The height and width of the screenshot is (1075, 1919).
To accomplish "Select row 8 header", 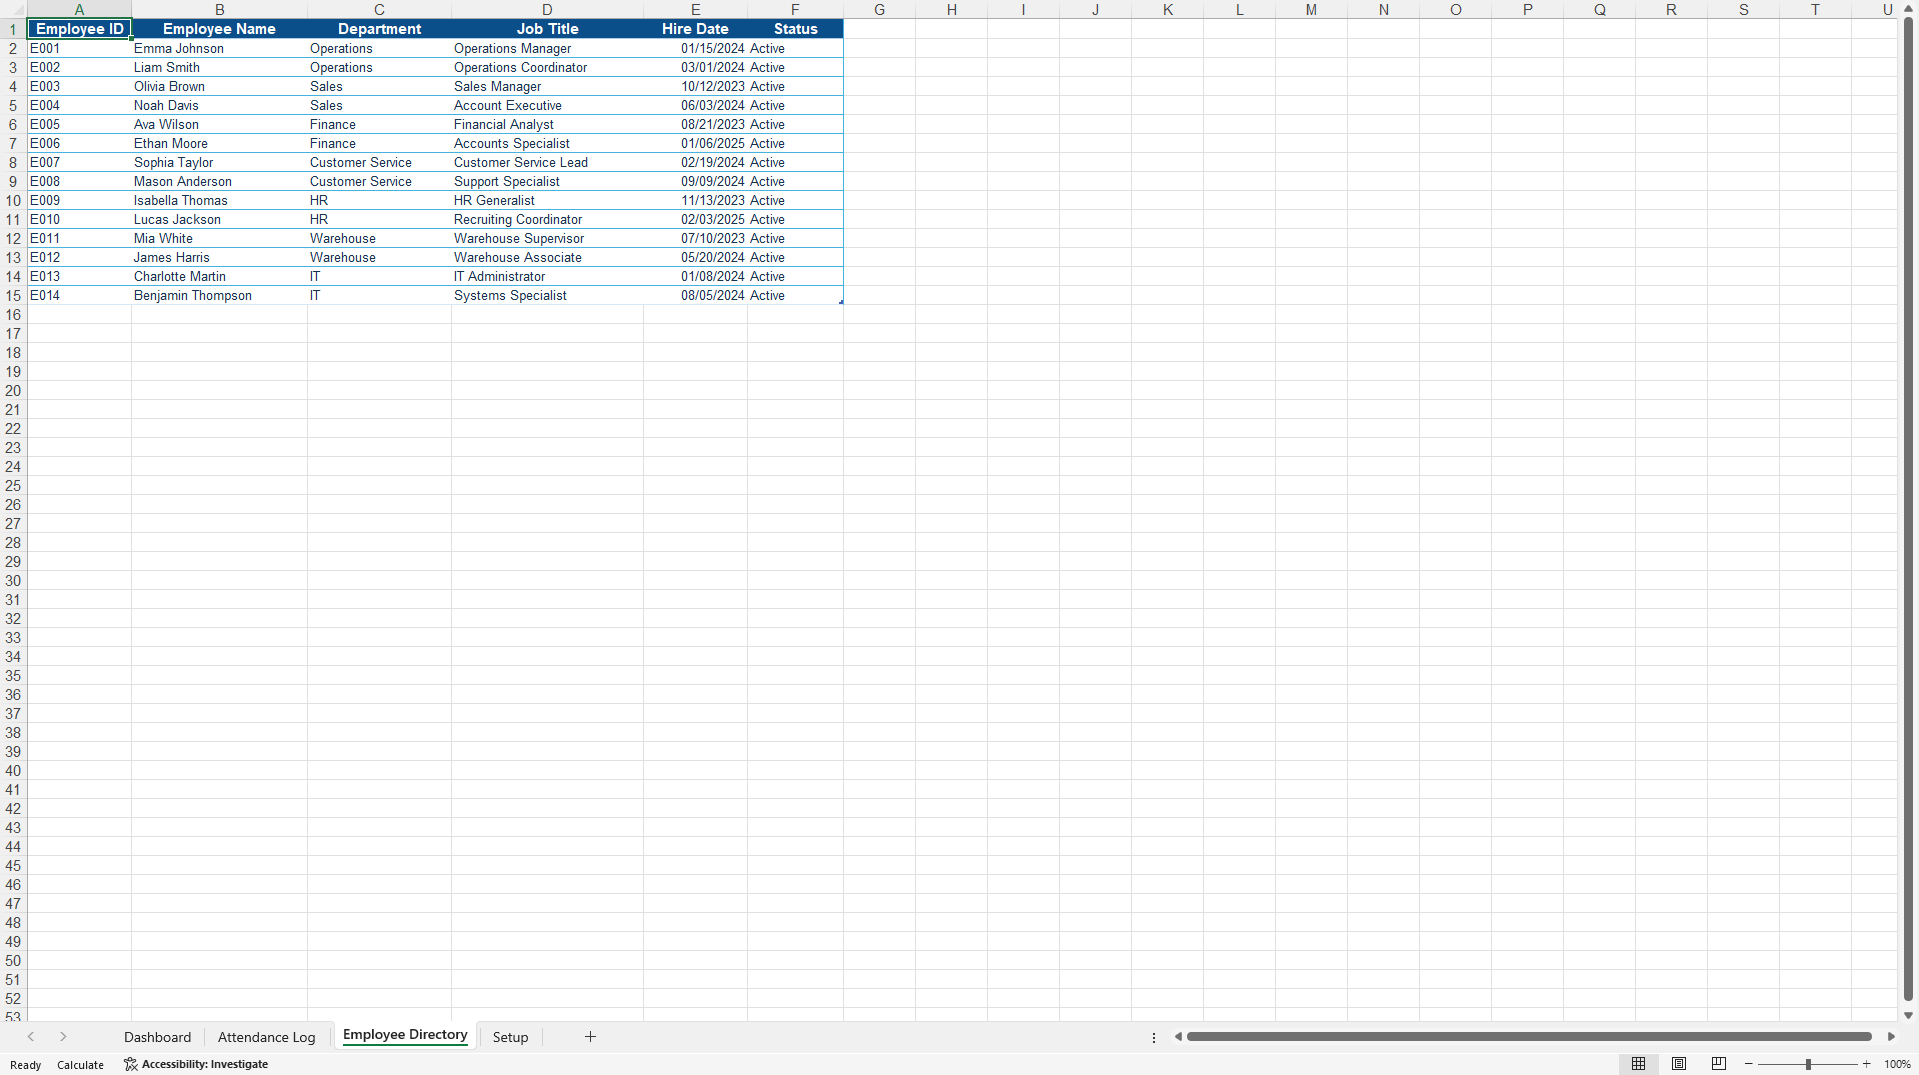I will [13, 163].
